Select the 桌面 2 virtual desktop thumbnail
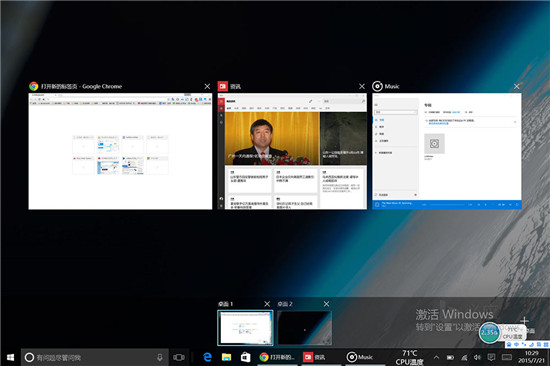Screen dimensions: 550x366 pos(304,328)
